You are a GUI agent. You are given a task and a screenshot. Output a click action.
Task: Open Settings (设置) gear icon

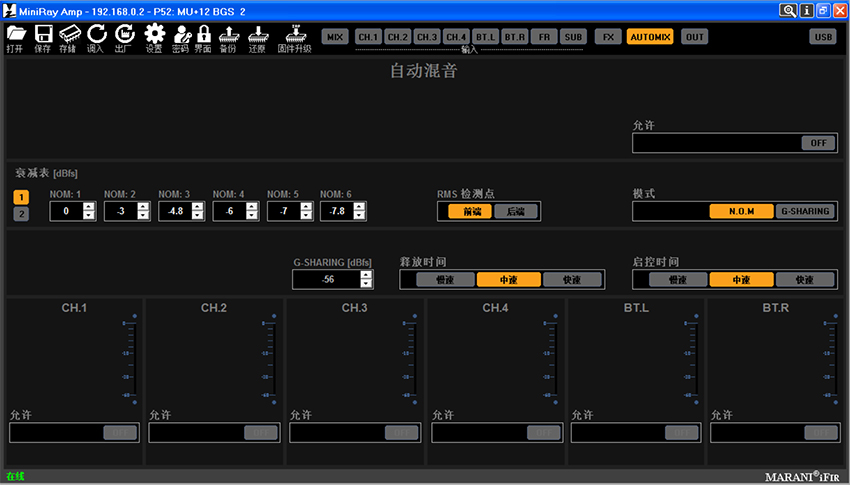153,36
